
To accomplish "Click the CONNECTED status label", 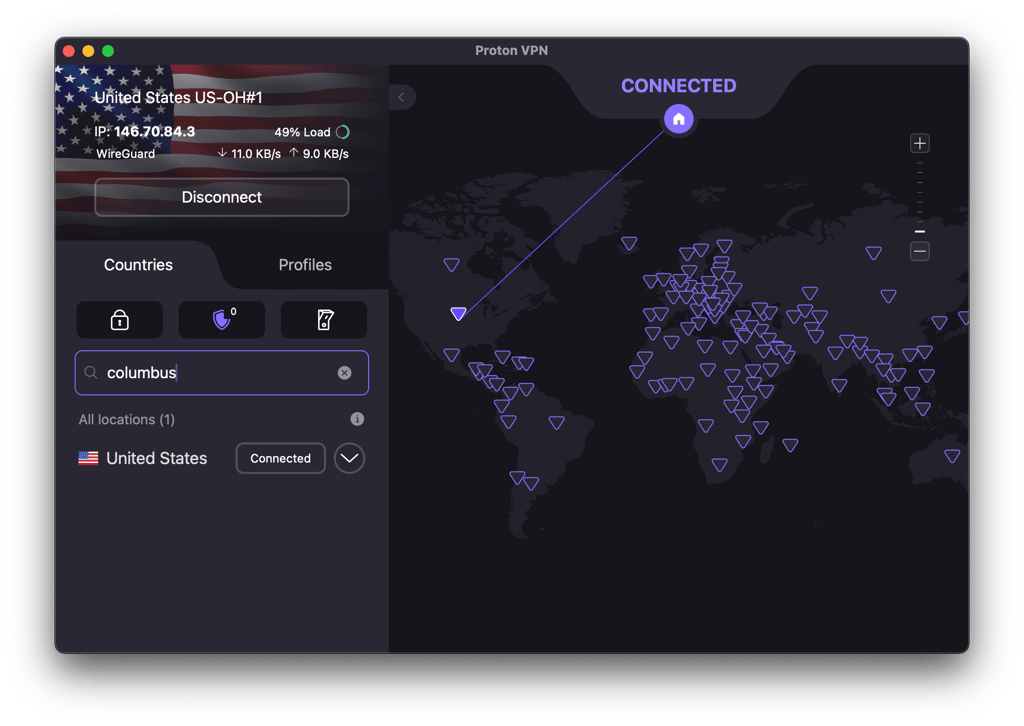I will [679, 86].
